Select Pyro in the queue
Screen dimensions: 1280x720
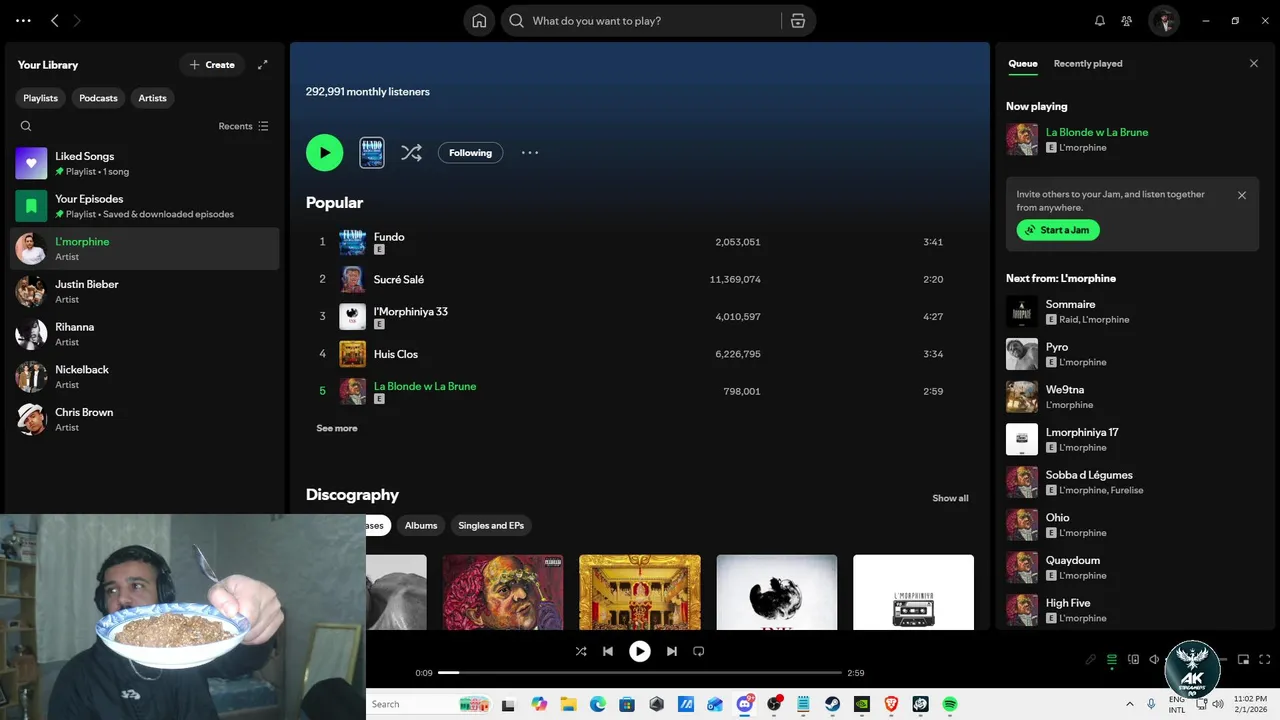pyautogui.click(x=1132, y=354)
